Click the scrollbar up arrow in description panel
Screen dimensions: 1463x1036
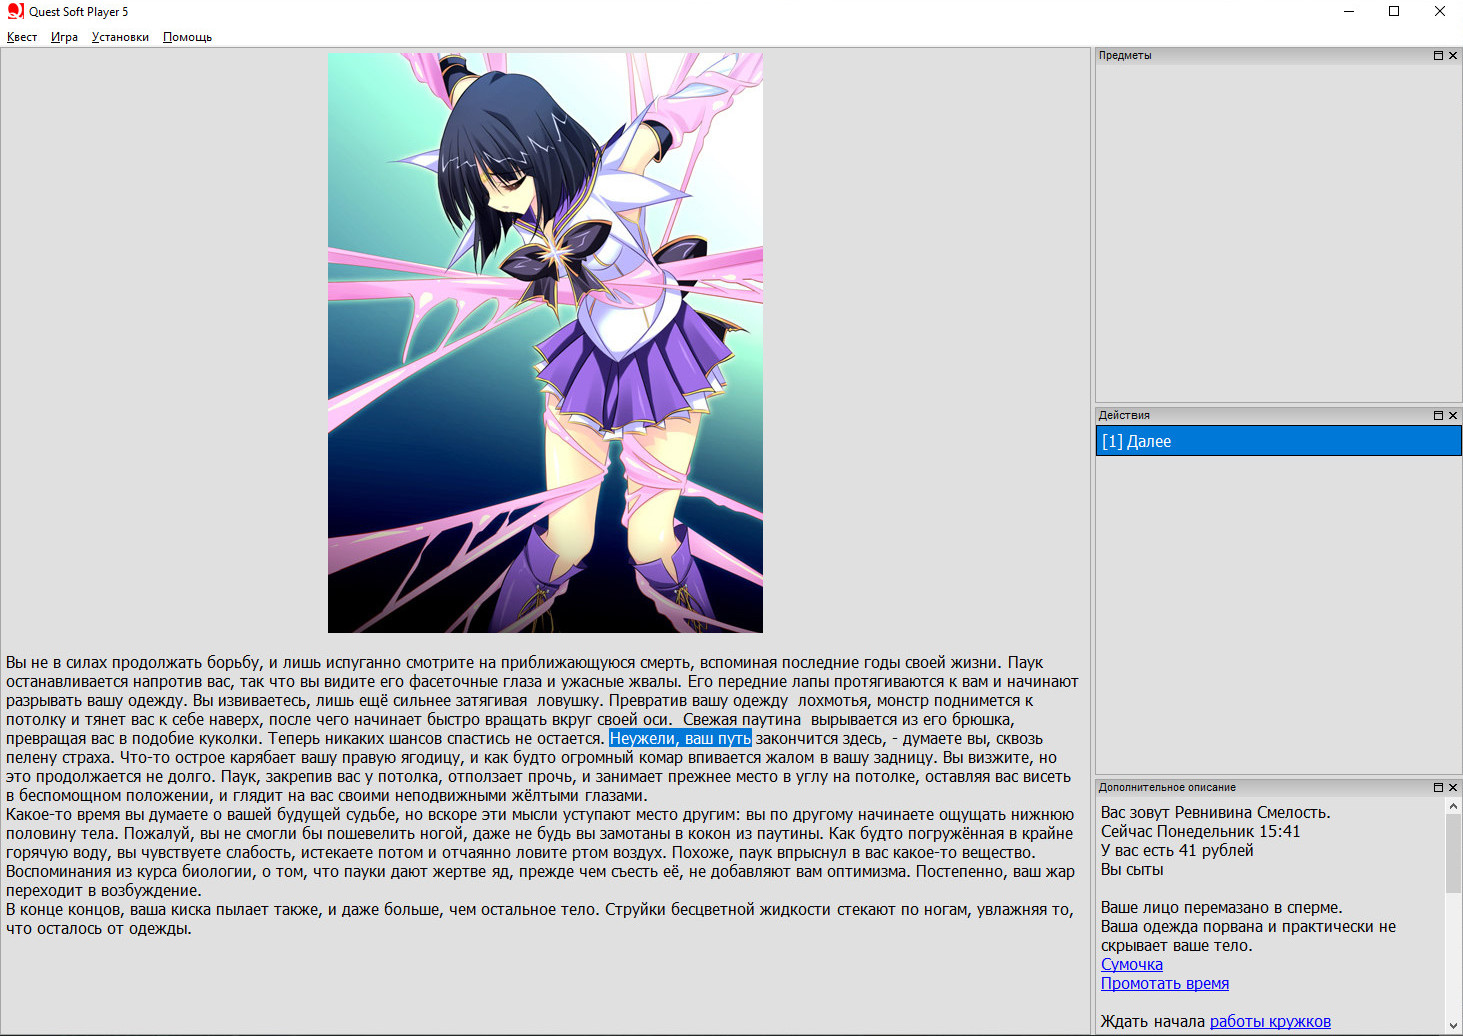(x=1453, y=806)
